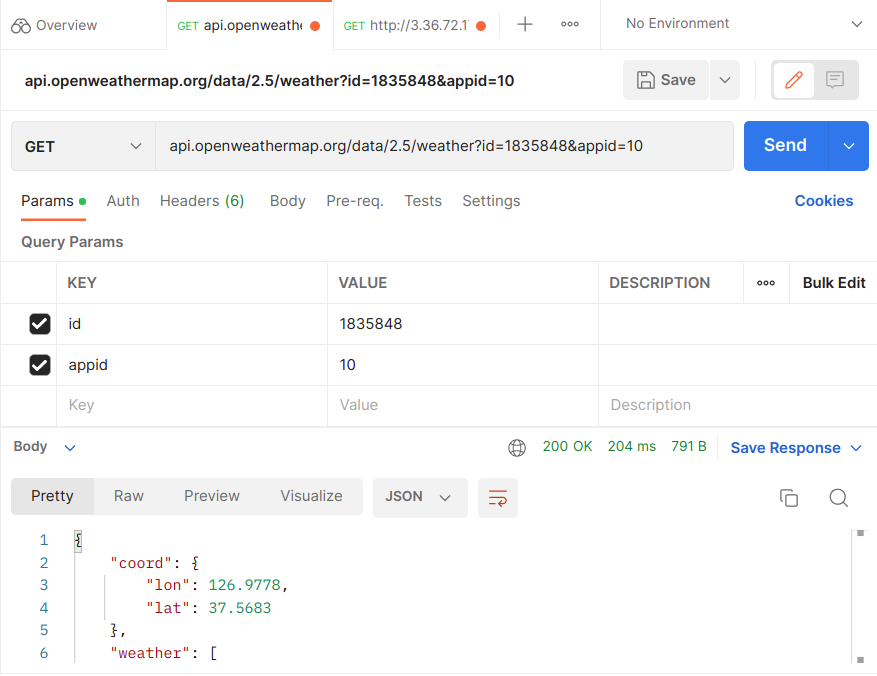Click the request title at top
The image size is (877, 676).
point(269,81)
